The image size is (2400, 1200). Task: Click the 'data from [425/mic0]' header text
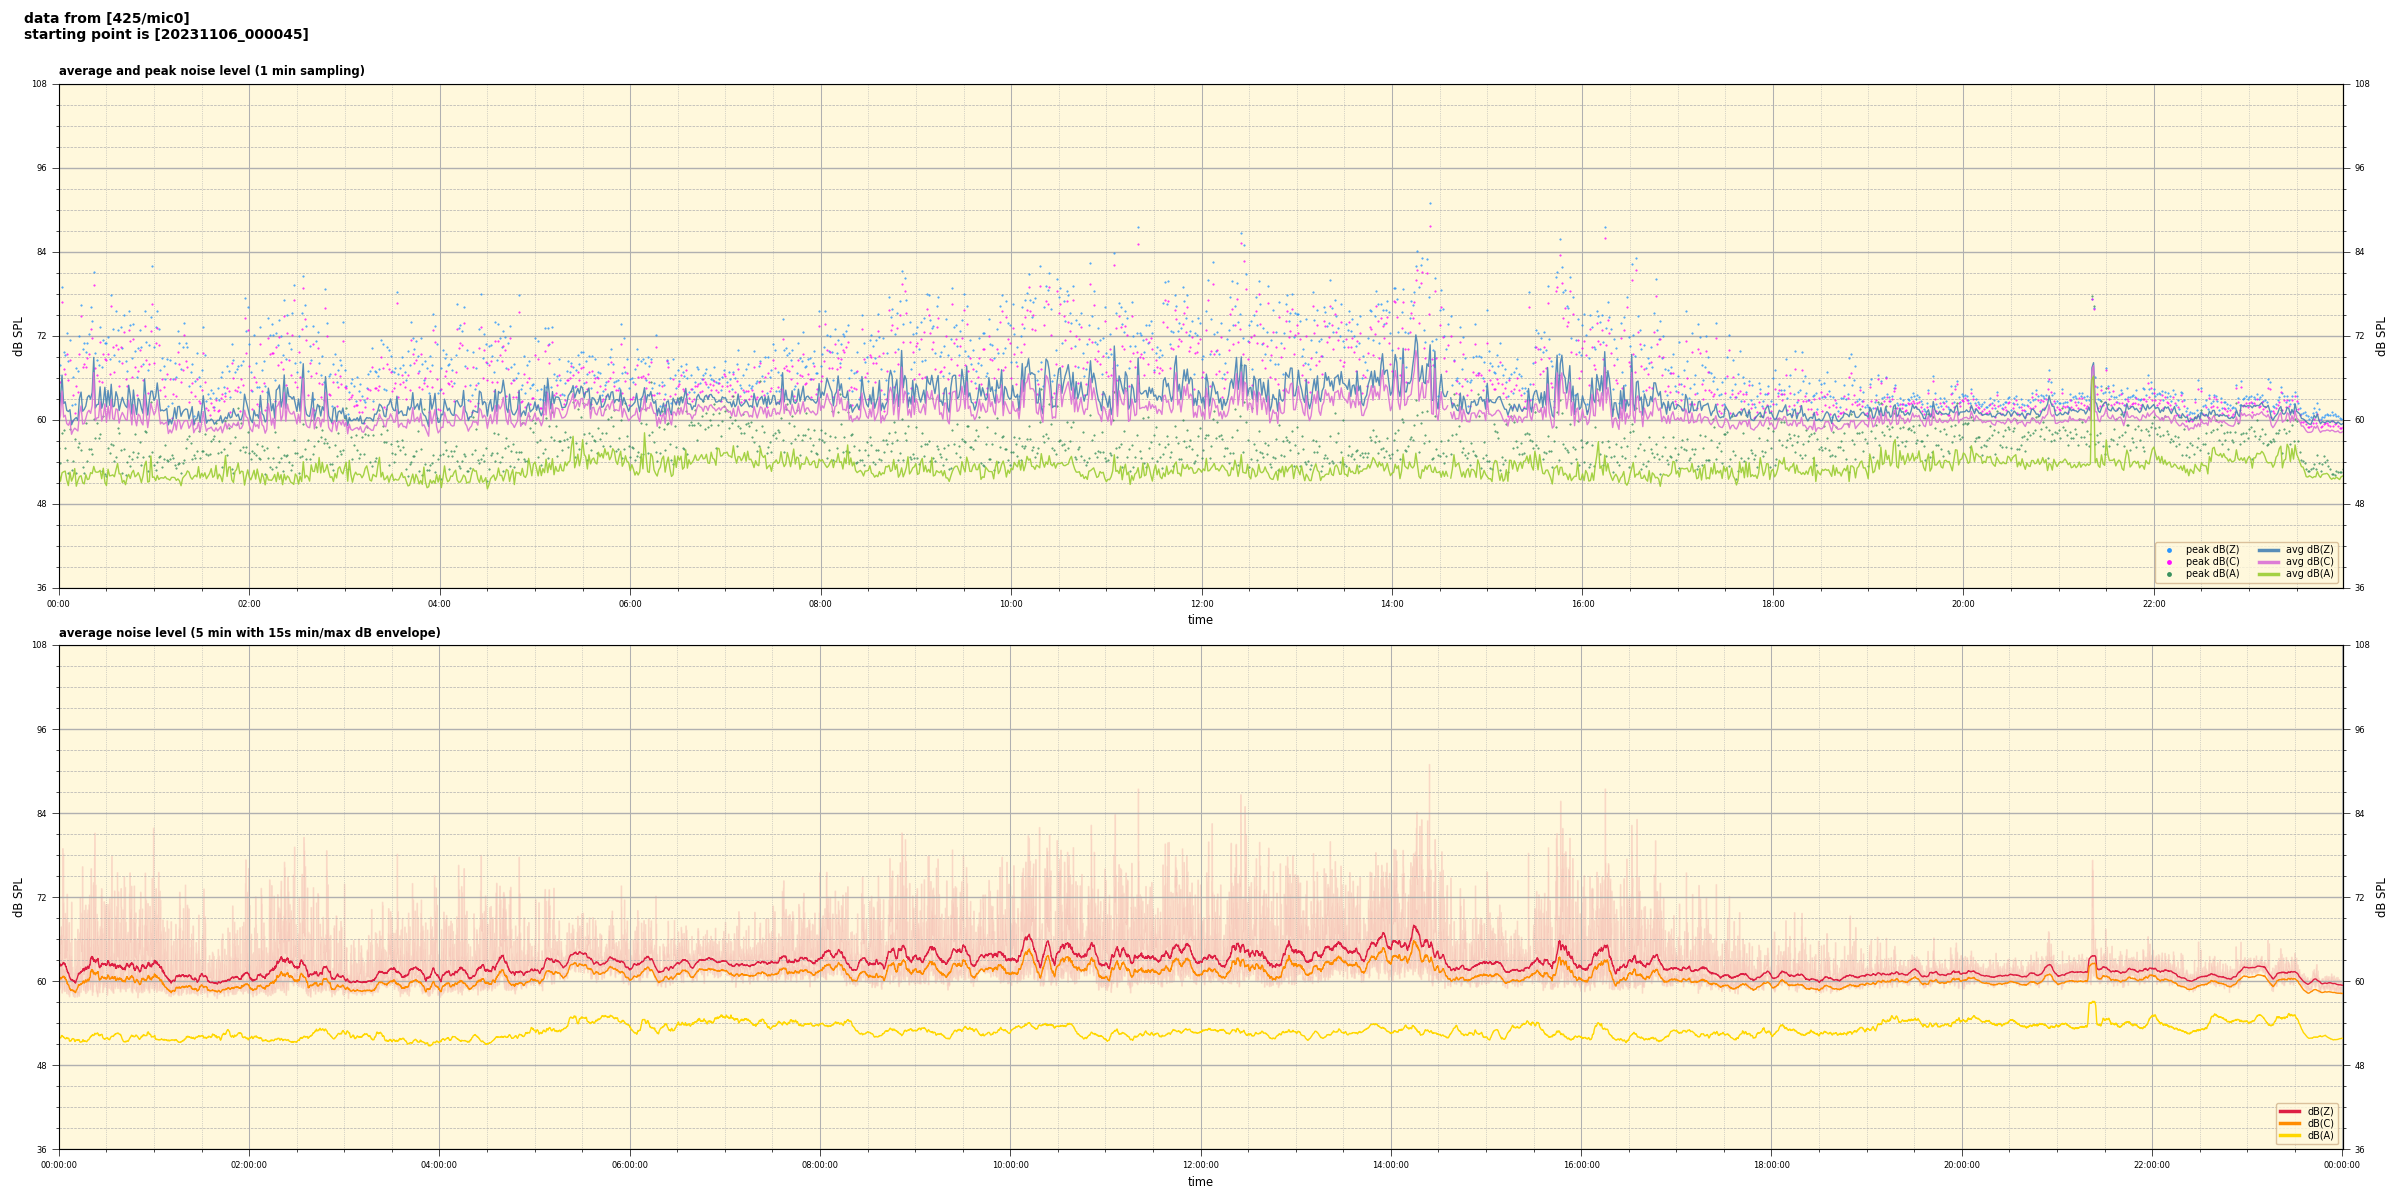(x=106, y=18)
